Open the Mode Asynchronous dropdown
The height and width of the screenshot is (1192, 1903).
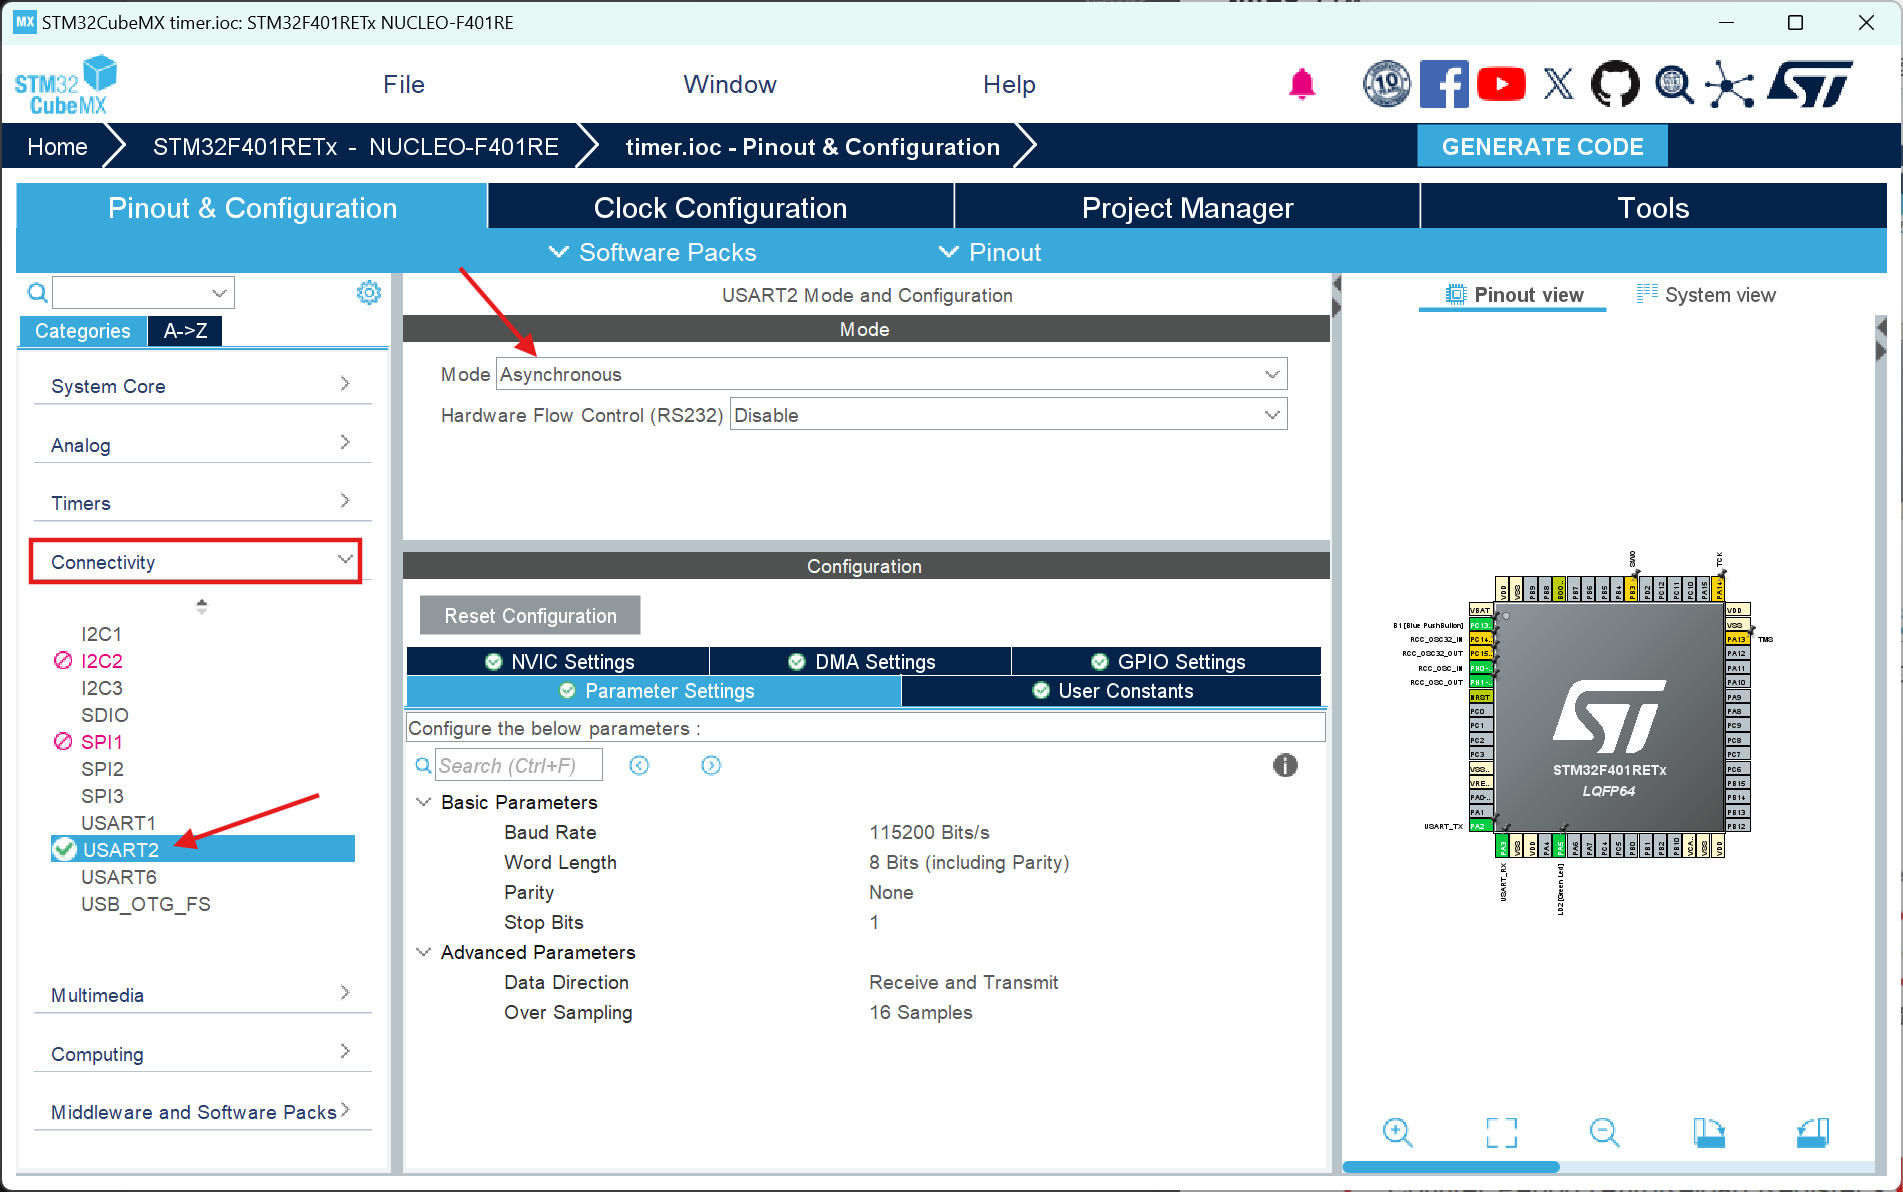click(891, 374)
